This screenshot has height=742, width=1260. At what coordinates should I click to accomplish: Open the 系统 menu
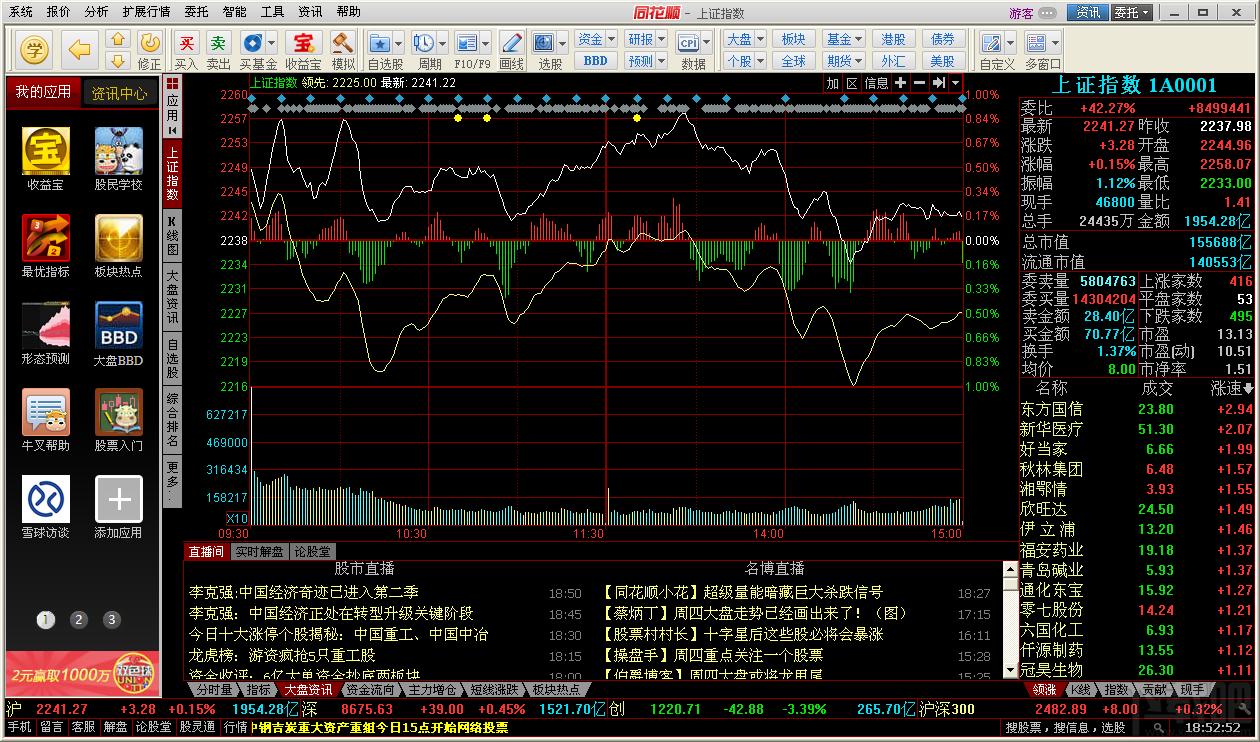tap(21, 12)
